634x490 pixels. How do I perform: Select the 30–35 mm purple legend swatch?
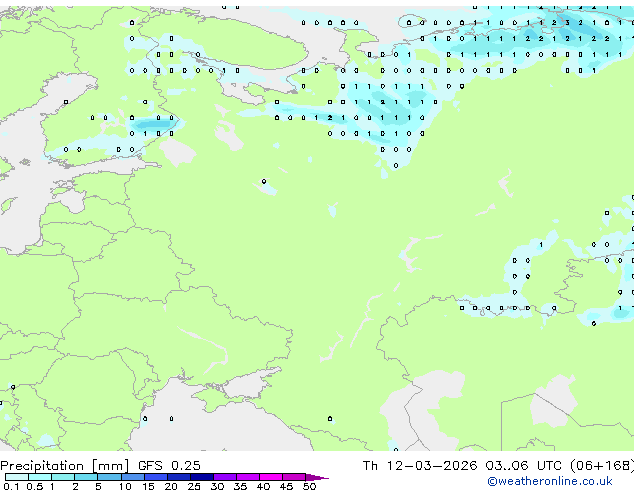tap(225, 477)
